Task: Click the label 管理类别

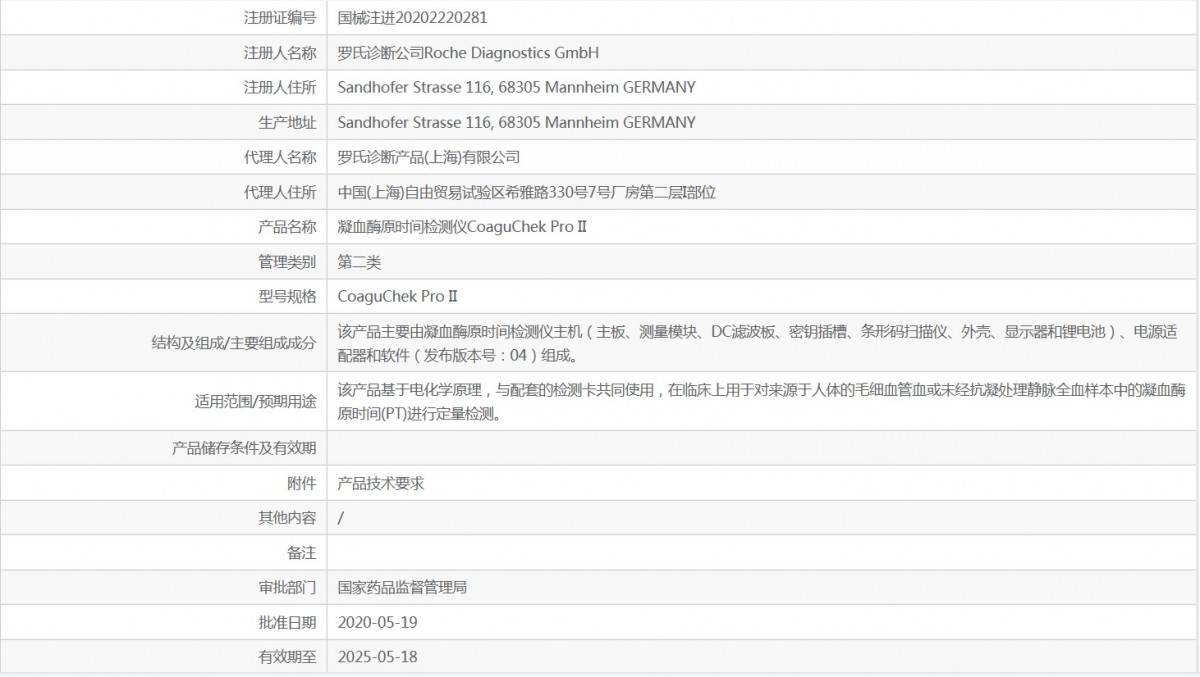Action: pyautogui.click(x=287, y=262)
